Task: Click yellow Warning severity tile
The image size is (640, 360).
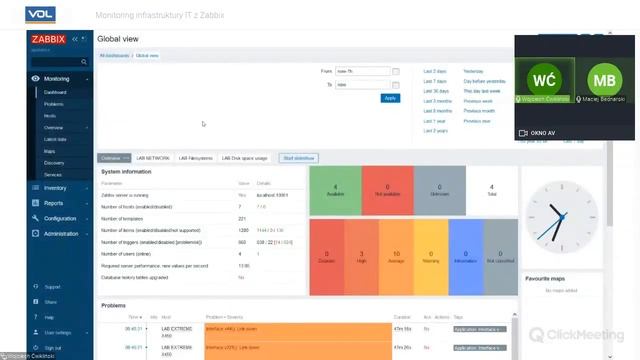Action: 431,257
